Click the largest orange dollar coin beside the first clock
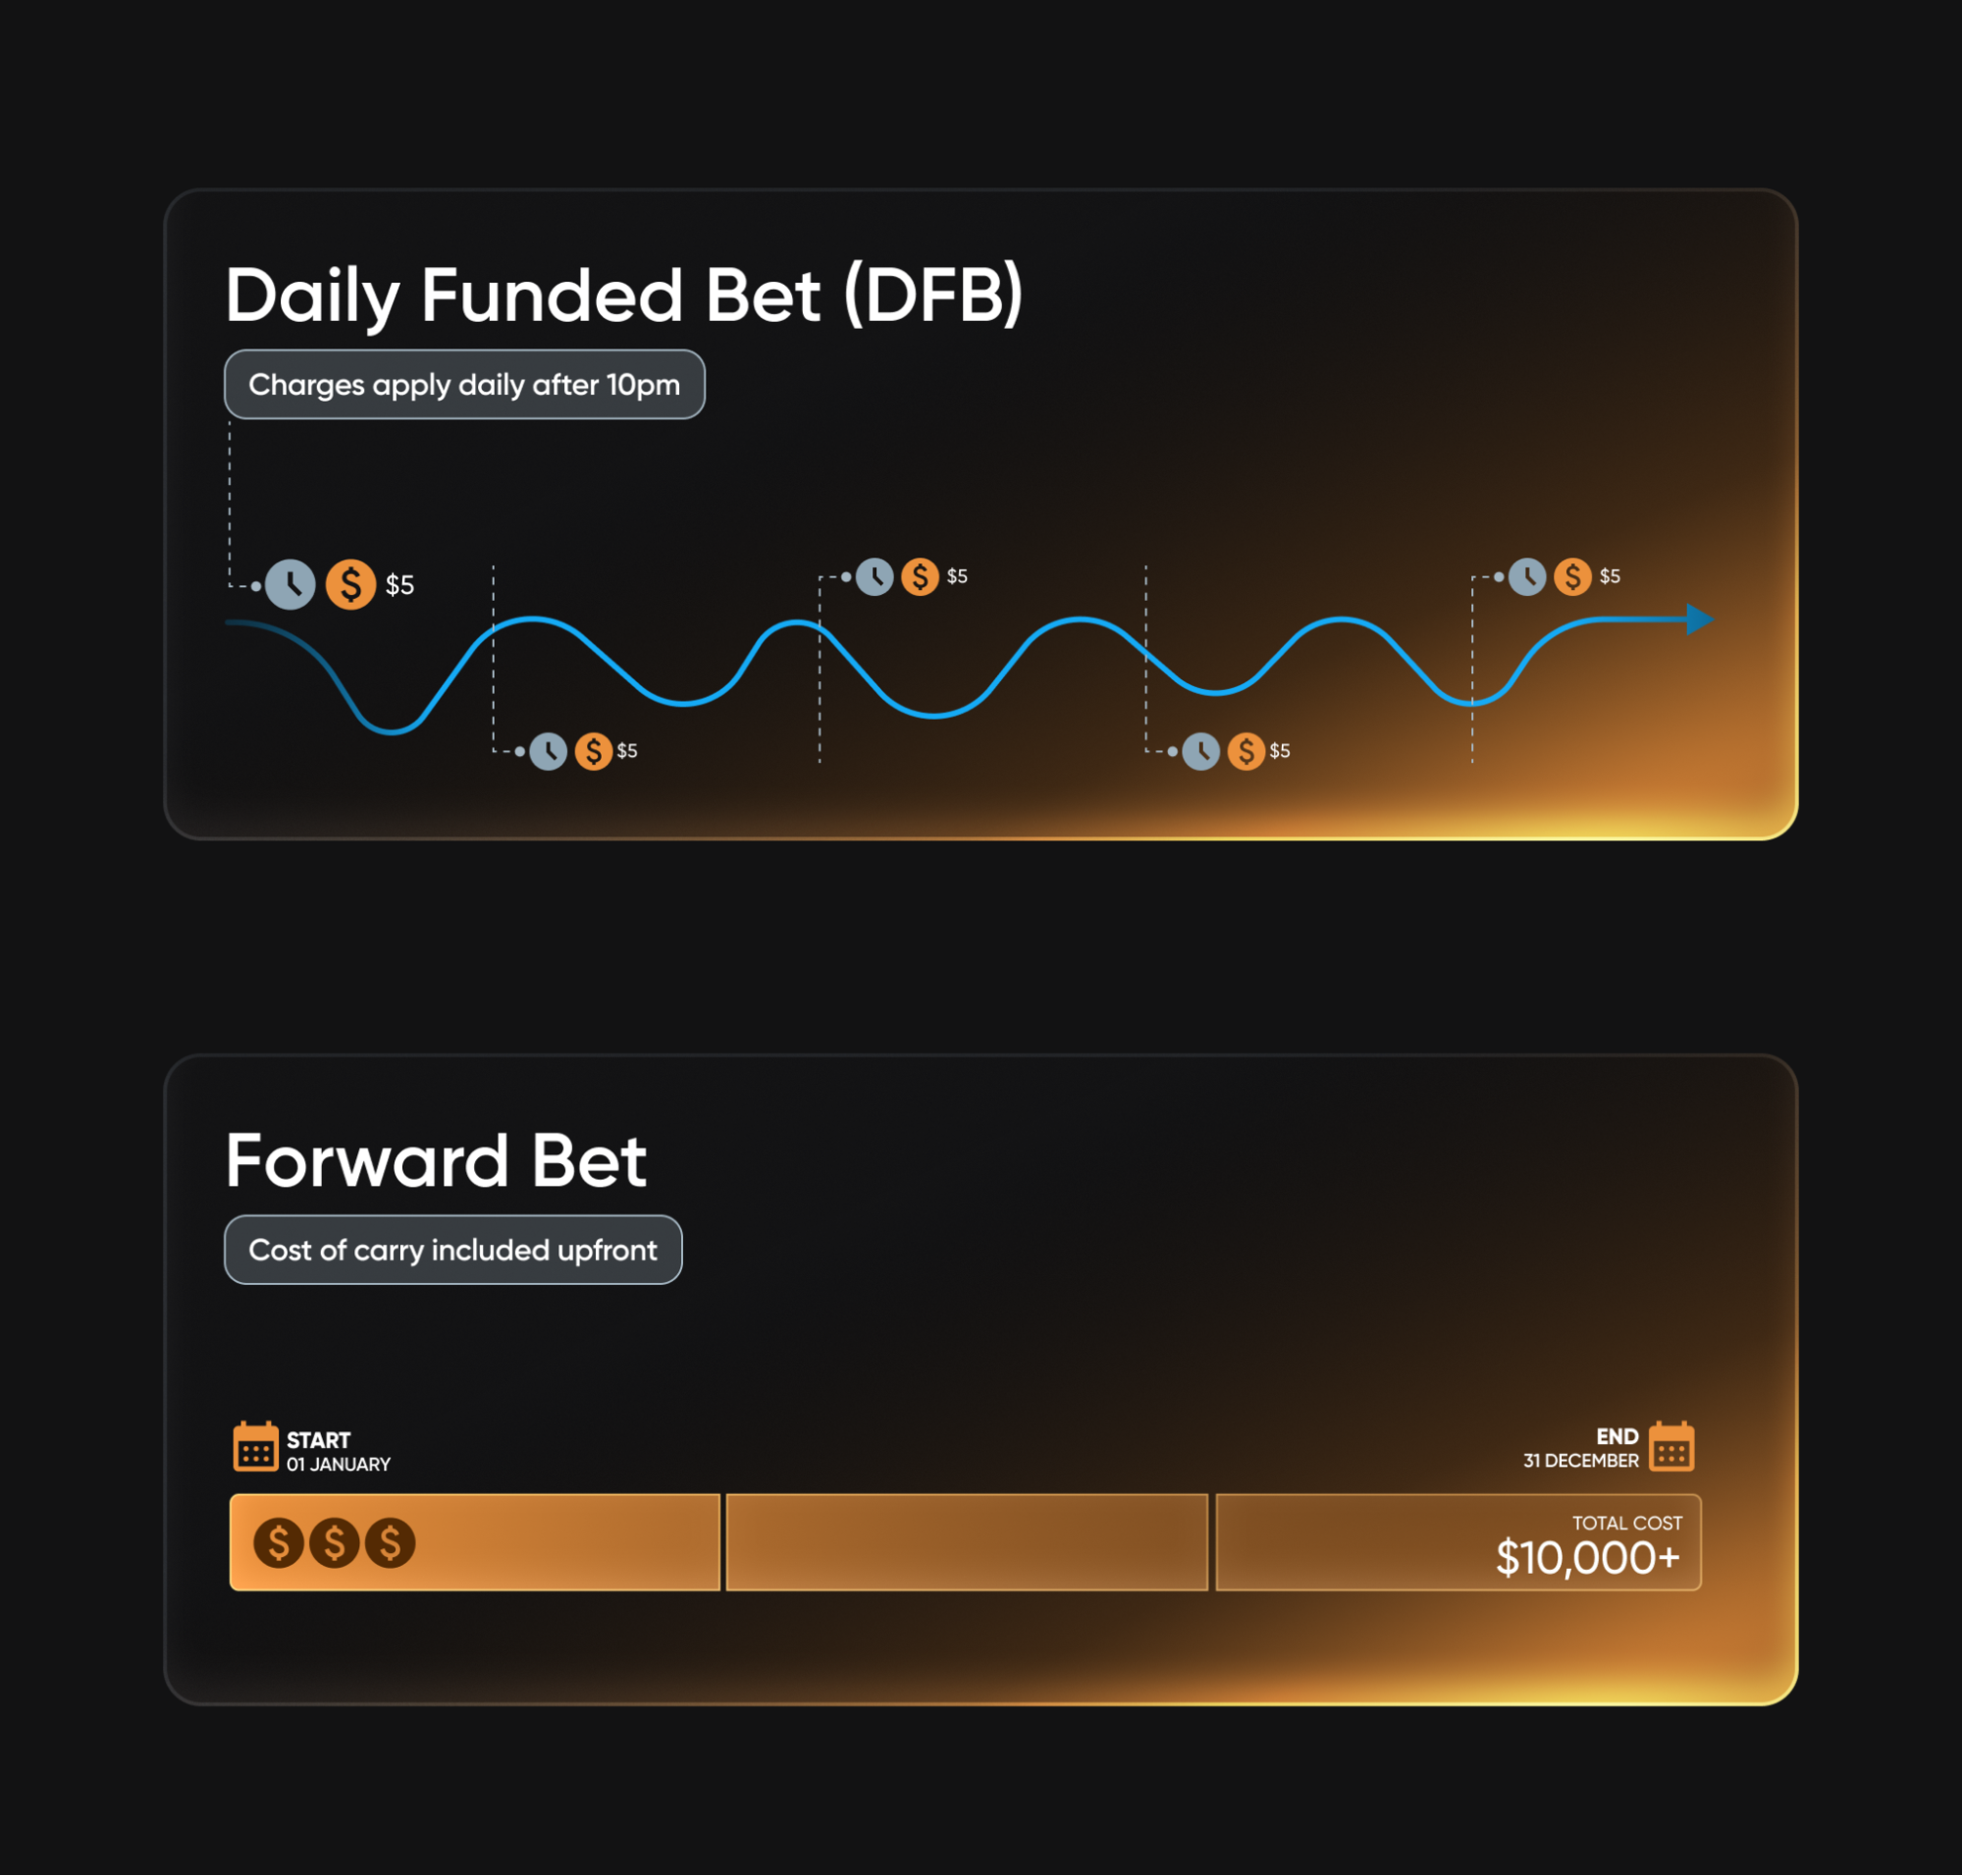The image size is (1962, 1876). (x=351, y=585)
